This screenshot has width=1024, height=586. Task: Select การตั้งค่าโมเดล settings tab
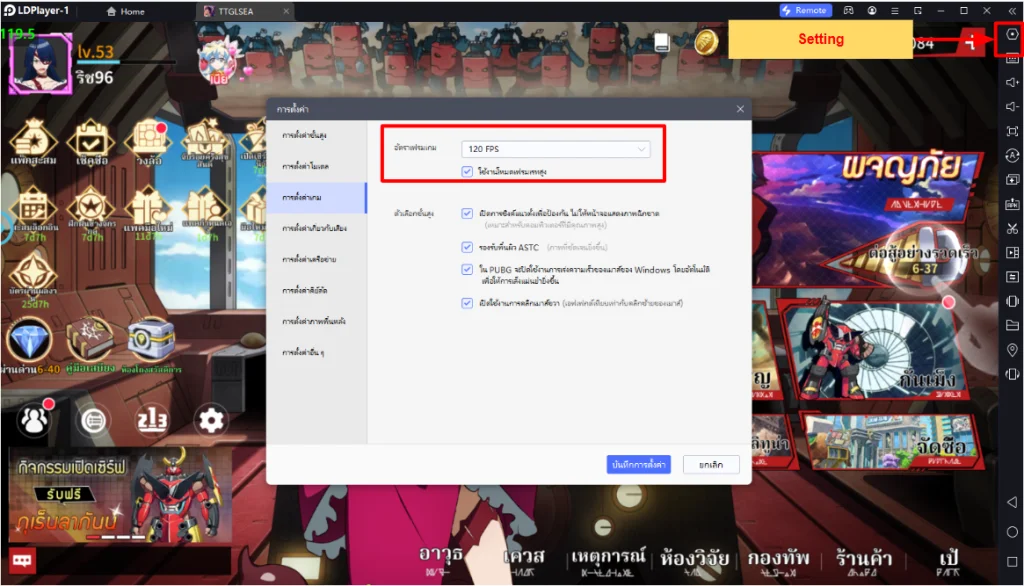tap(317, 167)
